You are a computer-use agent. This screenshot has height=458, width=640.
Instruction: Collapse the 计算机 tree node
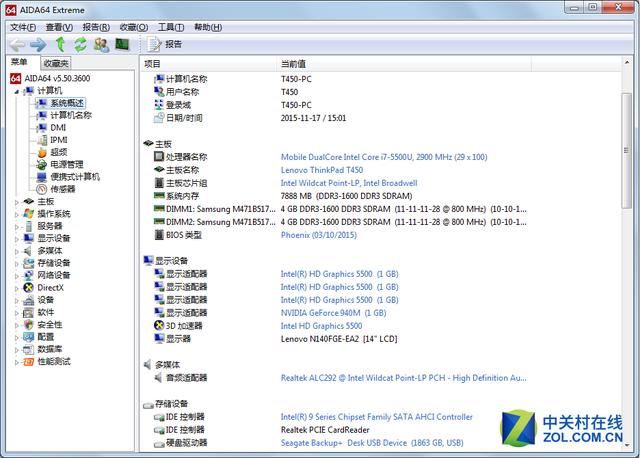[x=17, y=91]
